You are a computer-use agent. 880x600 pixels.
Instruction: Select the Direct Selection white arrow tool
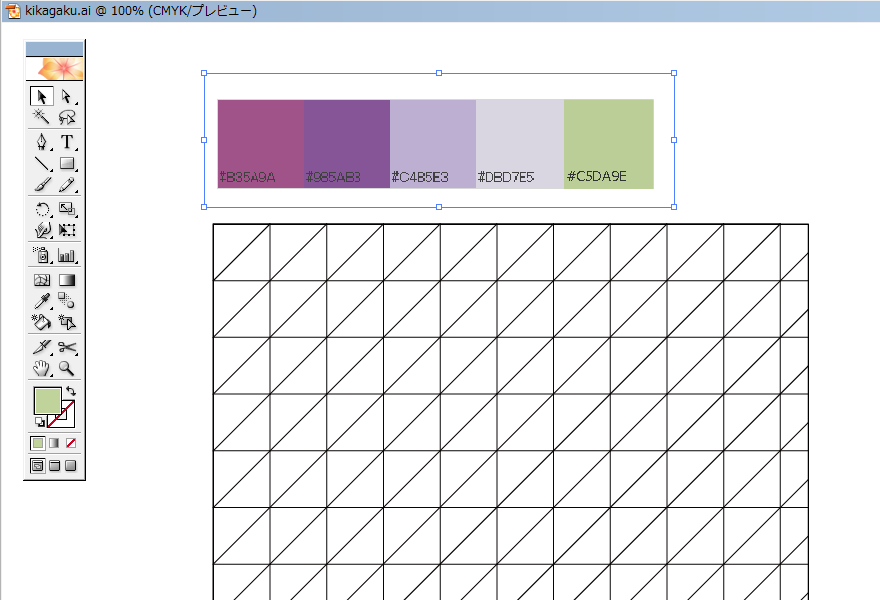click(x=67, y=97)
